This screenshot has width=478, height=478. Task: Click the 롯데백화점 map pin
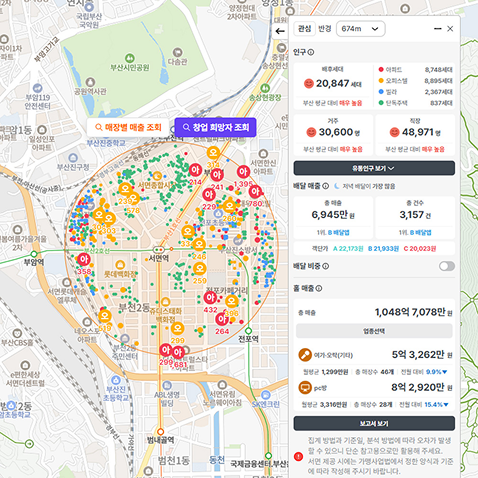(x=120, y=265)
